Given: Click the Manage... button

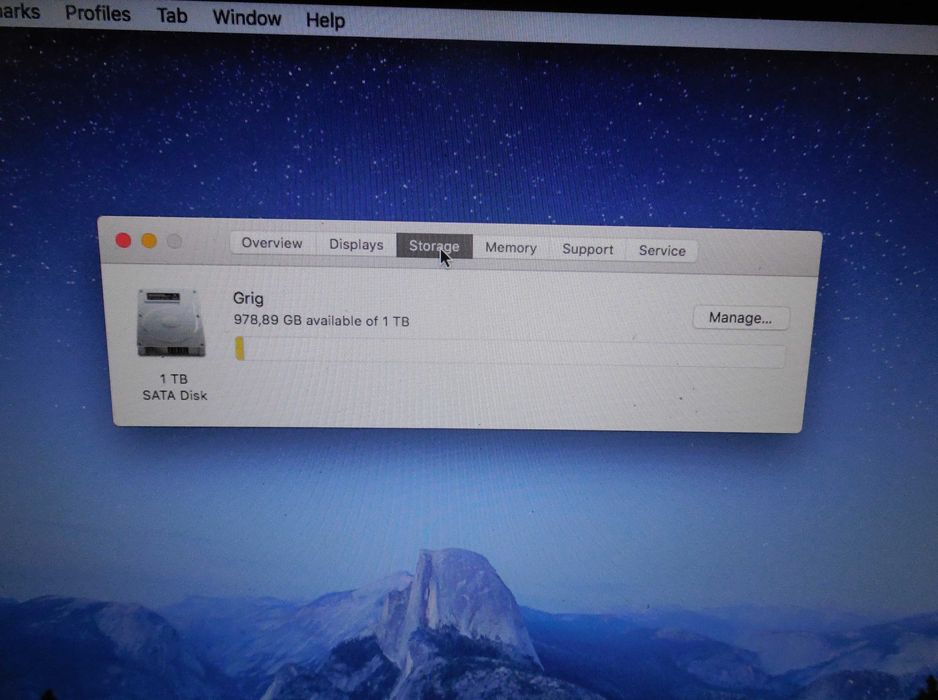Looking at the screenshot, I should coord(741,318).
